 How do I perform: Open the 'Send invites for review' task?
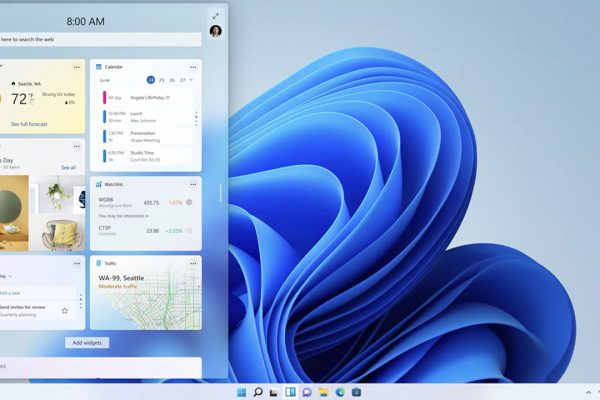click(x=38, y=311)
